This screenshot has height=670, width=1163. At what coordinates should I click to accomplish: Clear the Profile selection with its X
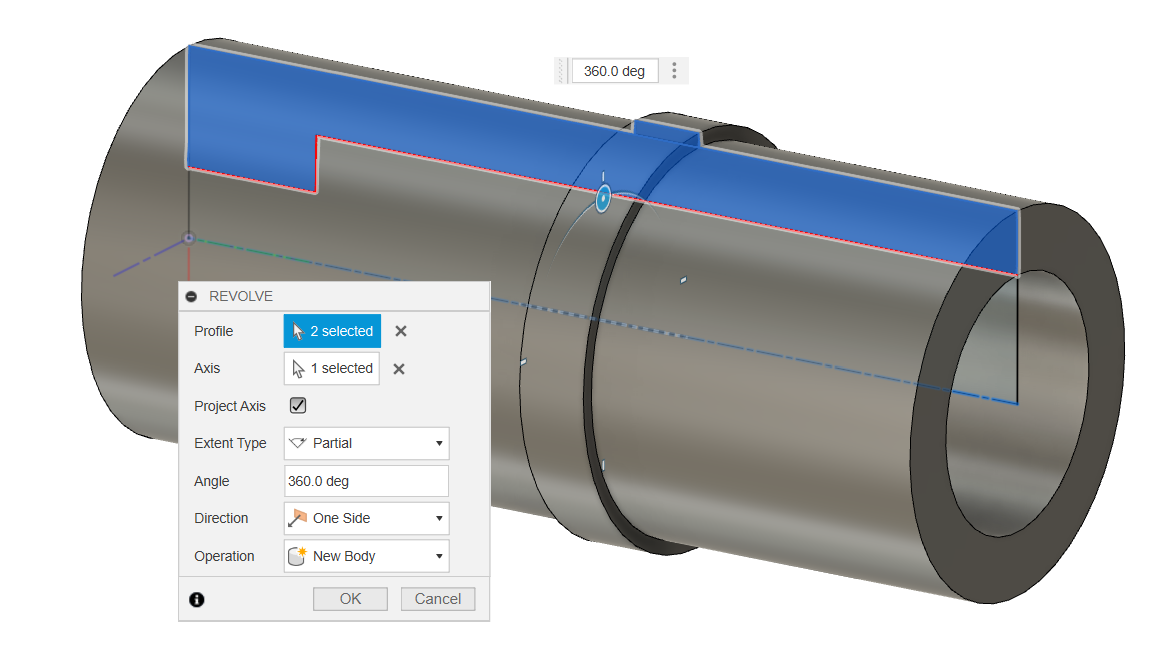399,330
